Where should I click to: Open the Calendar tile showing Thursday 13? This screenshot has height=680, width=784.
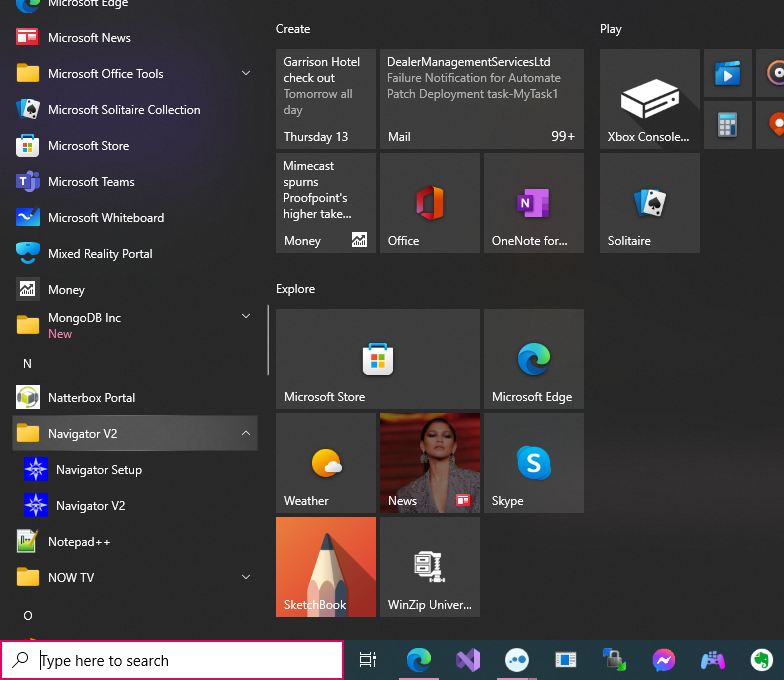click(x=326, y=98)
